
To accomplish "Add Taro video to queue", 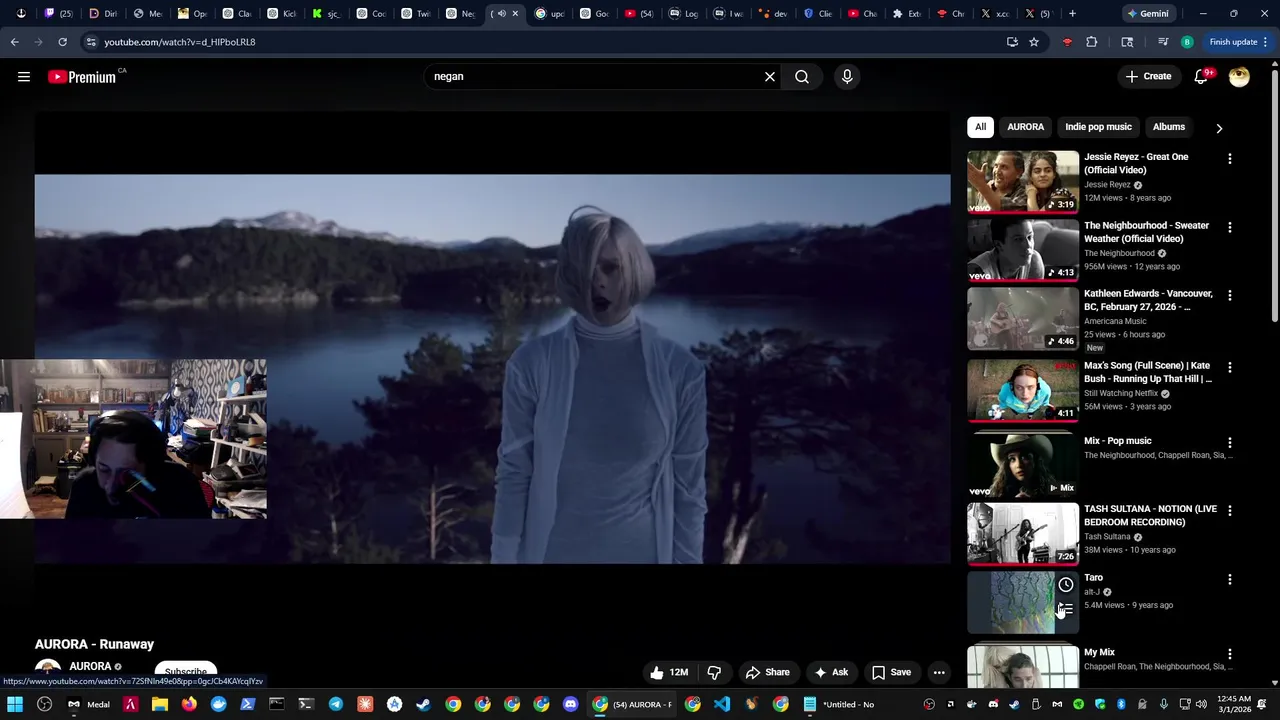I will tap(1066, 610).
